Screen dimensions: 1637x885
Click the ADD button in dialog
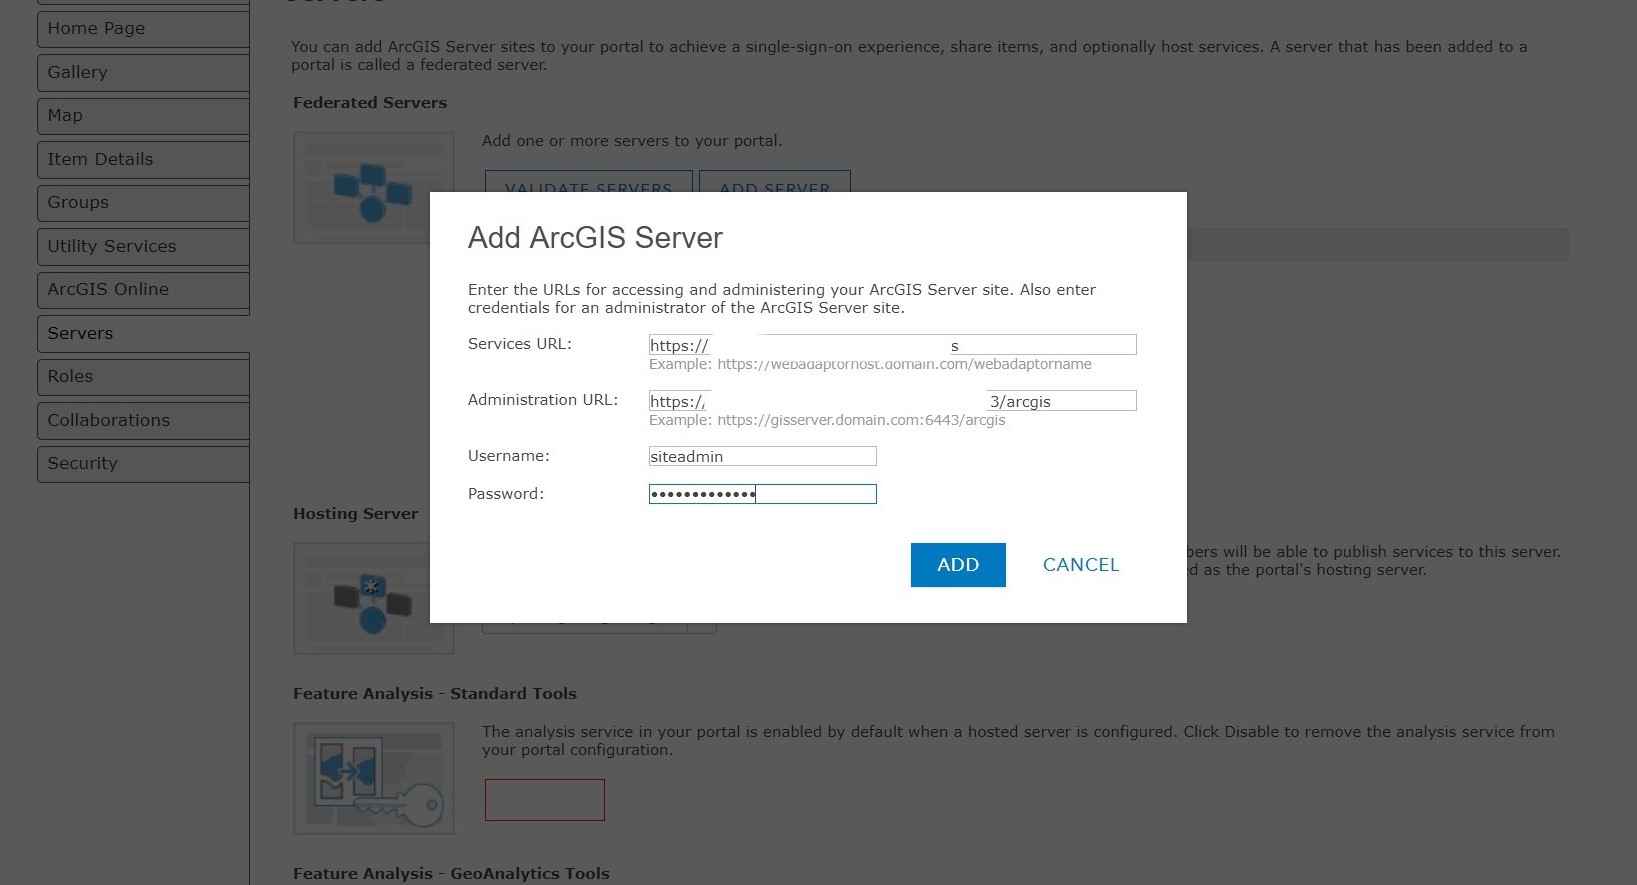(957, 565)
